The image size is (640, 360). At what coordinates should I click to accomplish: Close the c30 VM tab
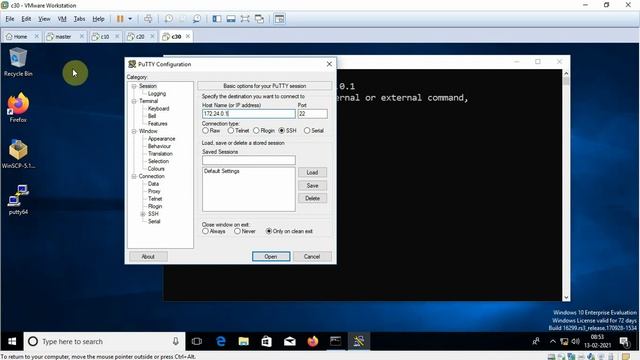point(188,36)
